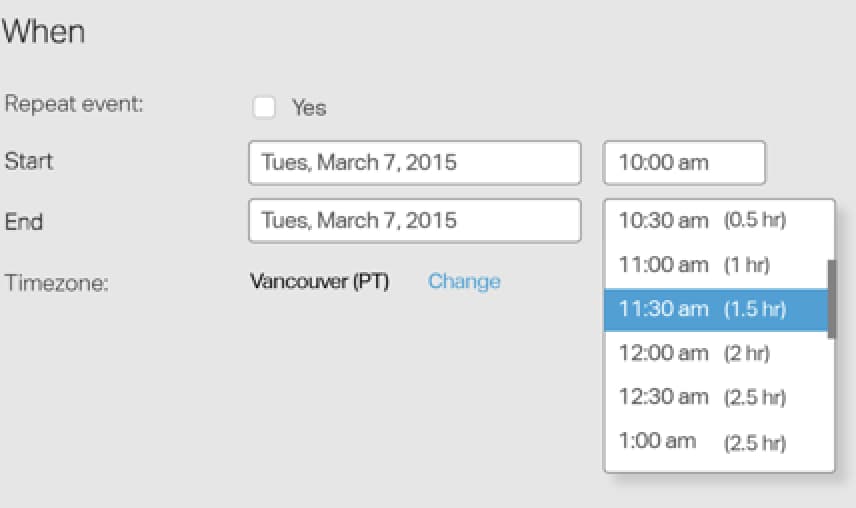Open the End date field
856x508 pixels.
point(414,220)
